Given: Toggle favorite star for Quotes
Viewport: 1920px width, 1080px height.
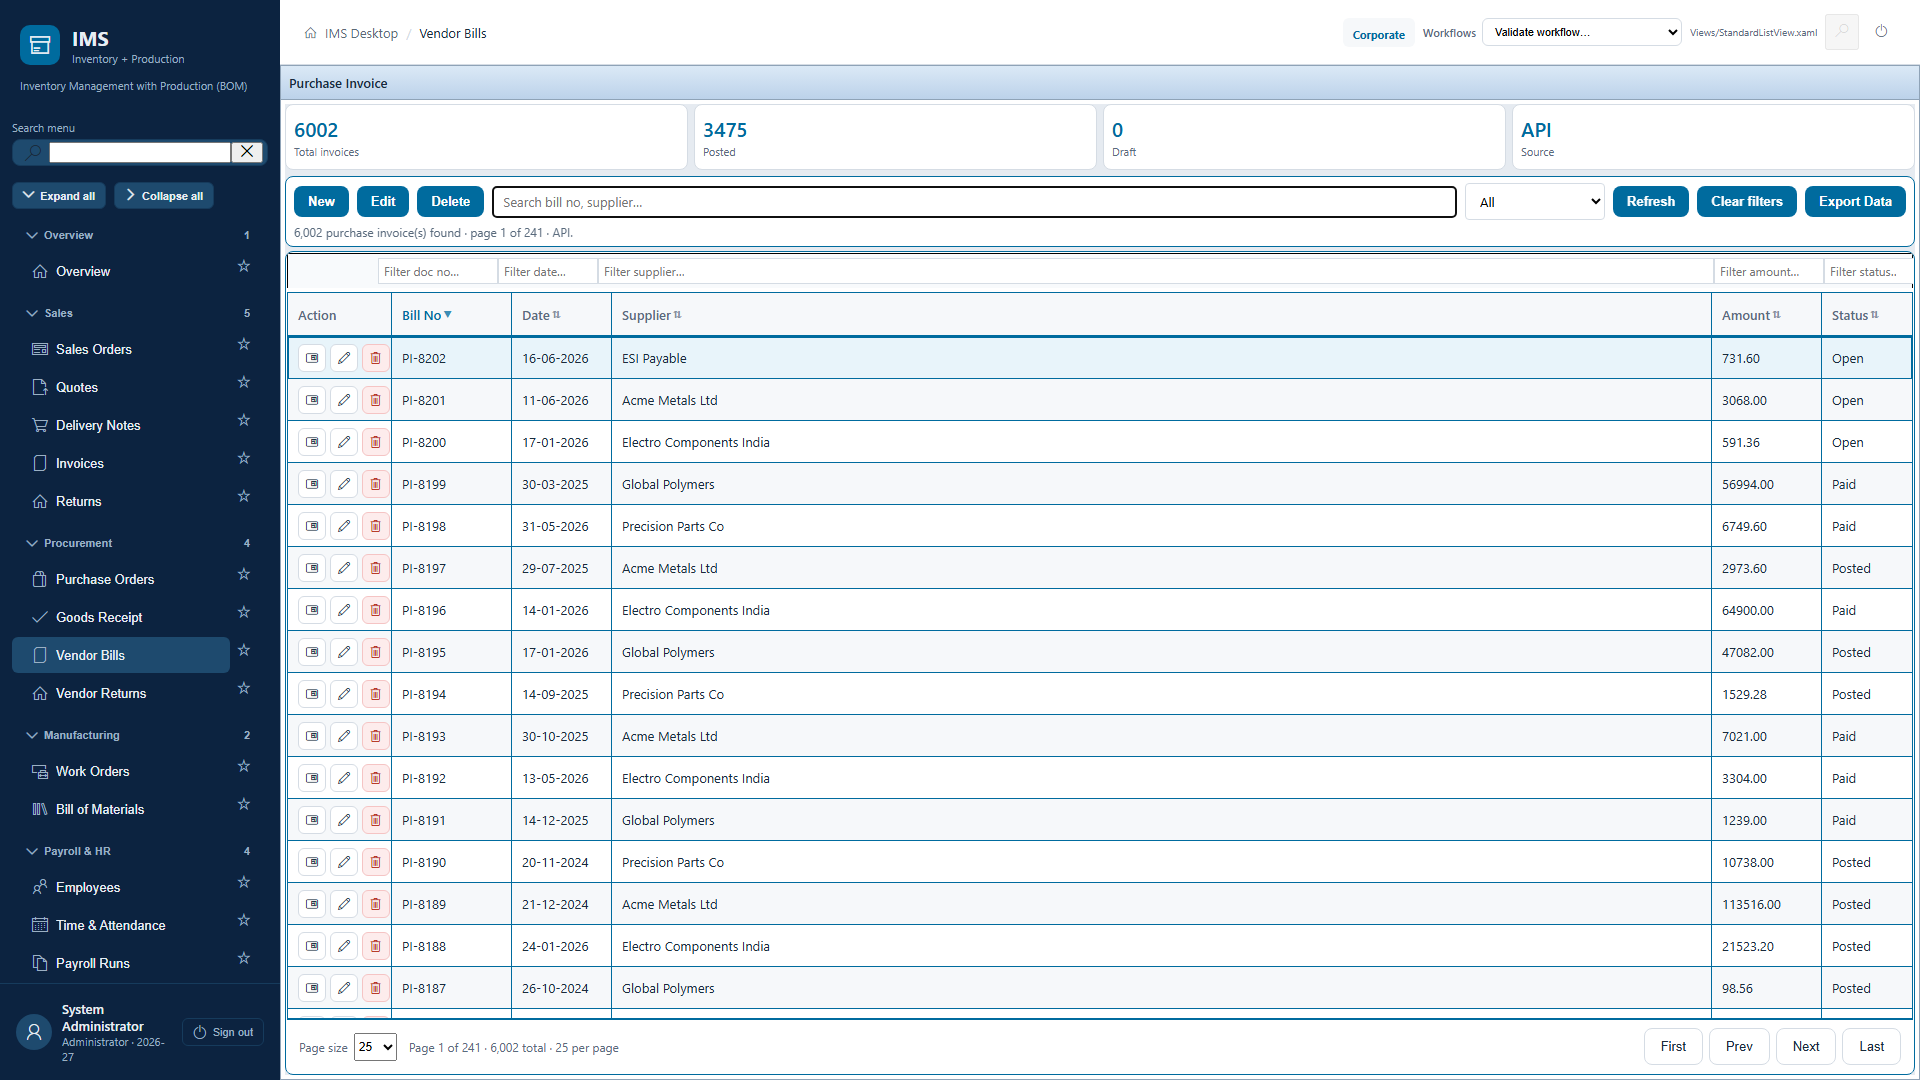Looking at the screenshot, I should [243, 383].
